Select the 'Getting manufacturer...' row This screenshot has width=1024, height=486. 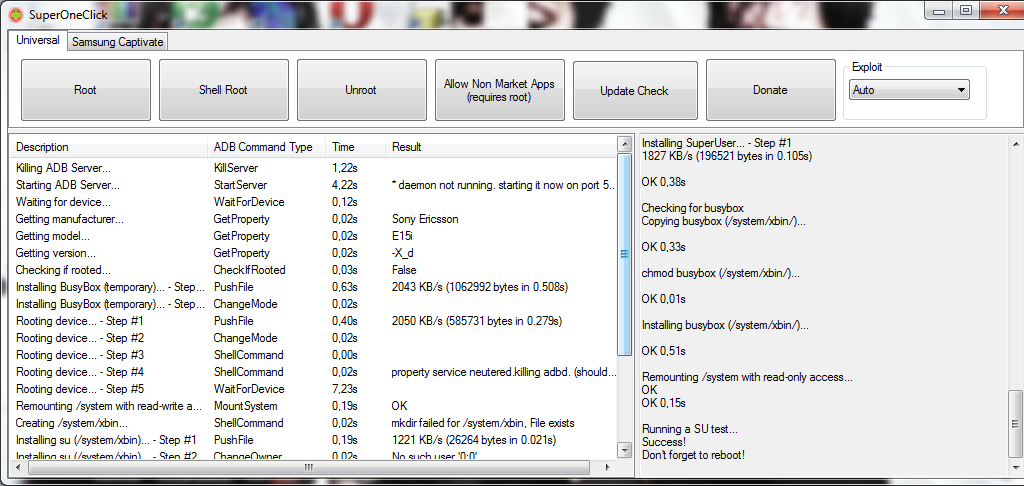[313, 219]
